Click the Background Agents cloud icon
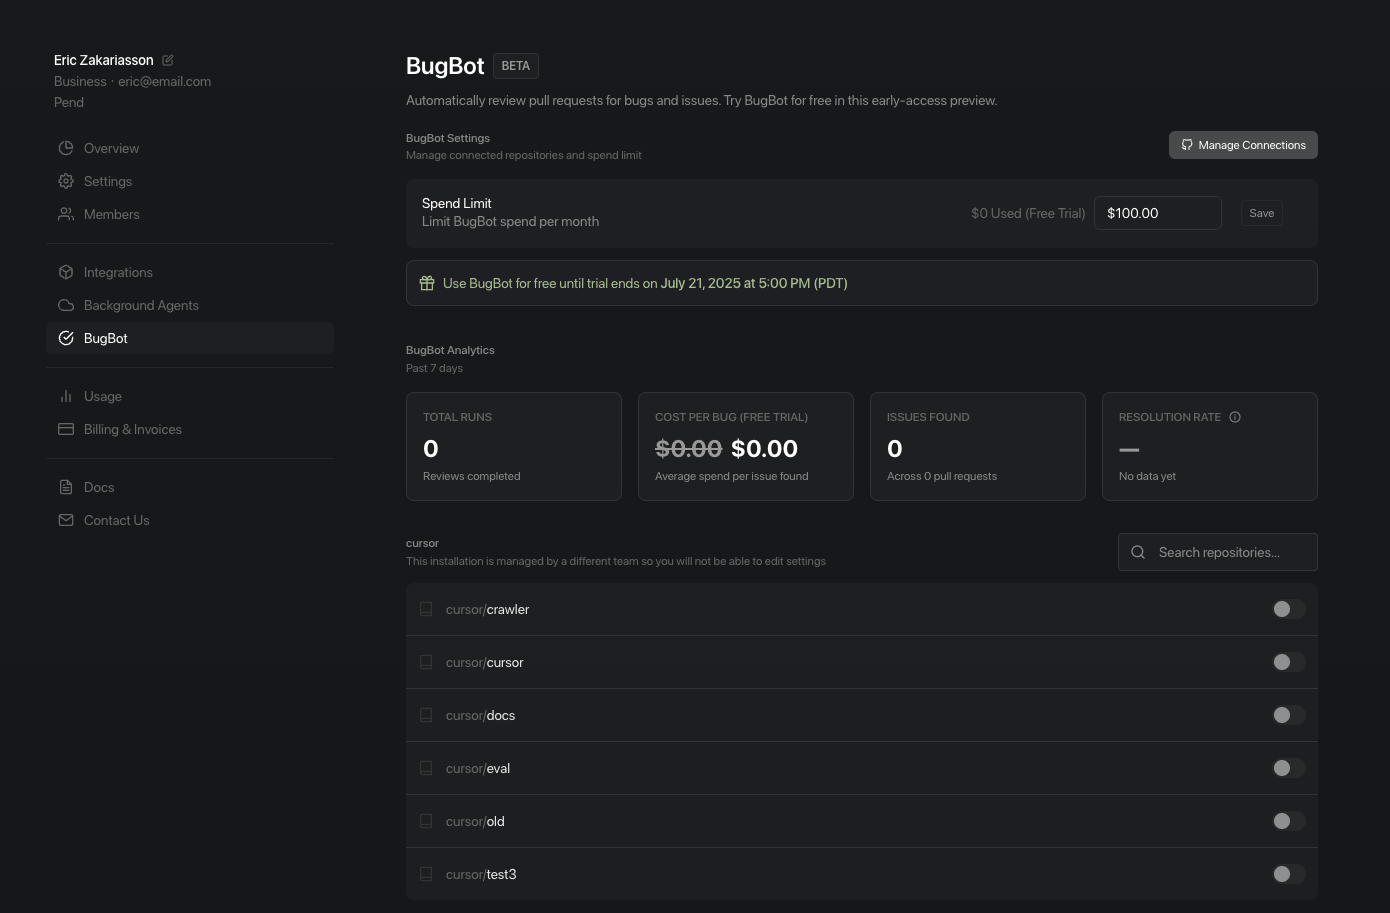The height and width of the screenshot is (913, 1390). [66, 305]
